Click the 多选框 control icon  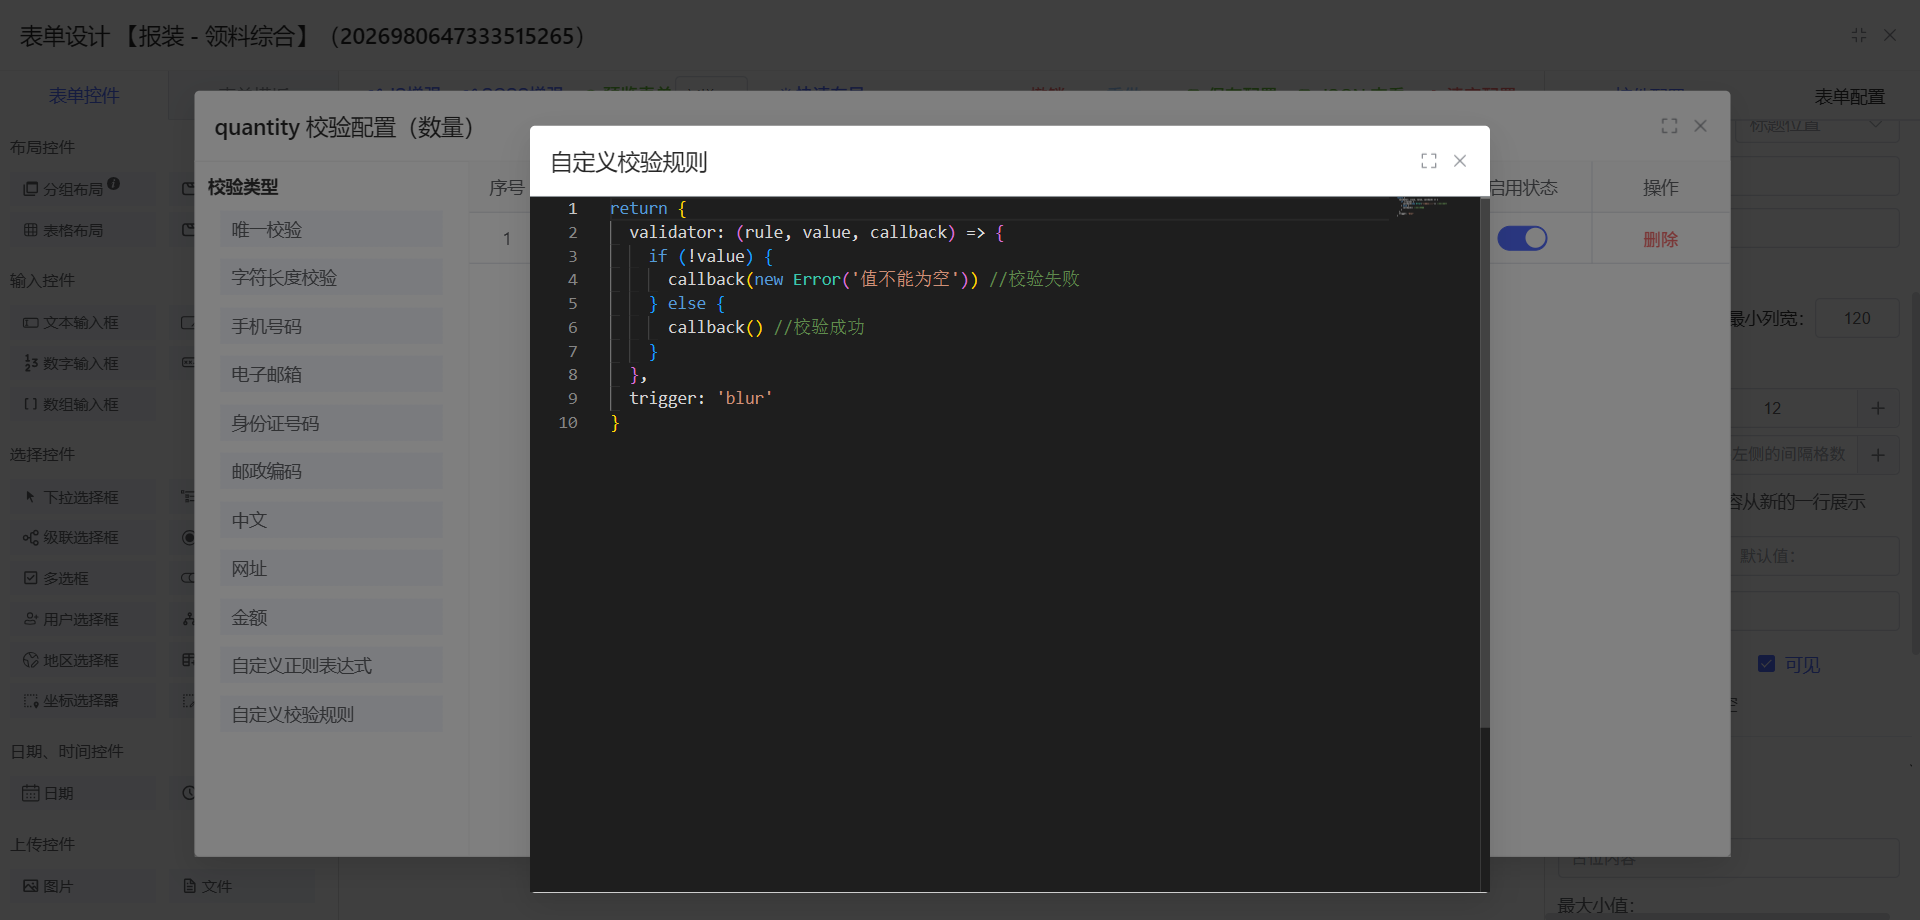point(31,578)
